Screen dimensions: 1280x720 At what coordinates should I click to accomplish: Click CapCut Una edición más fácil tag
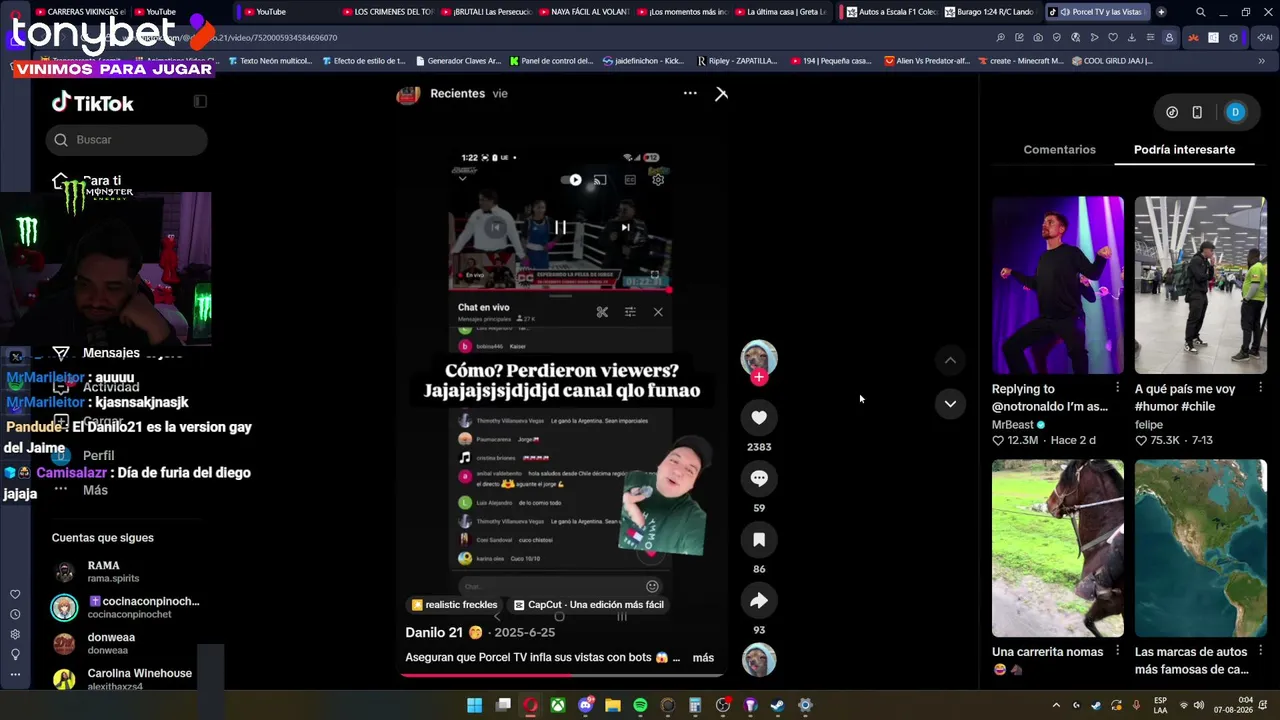pos(588,605)
